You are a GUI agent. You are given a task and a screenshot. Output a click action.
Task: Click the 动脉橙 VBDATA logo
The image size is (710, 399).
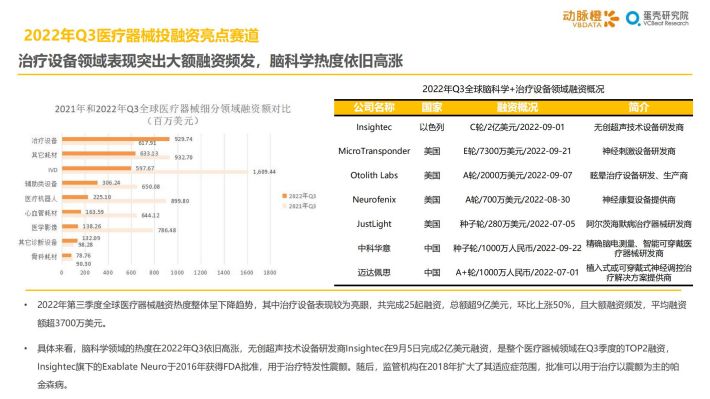pos(590,19)
